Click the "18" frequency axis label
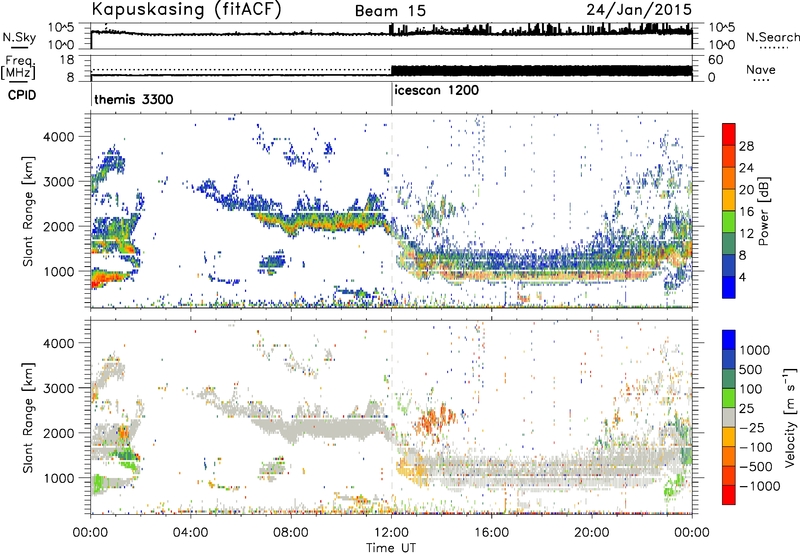This screenshot has width=800, height=554. click(67, 60)
